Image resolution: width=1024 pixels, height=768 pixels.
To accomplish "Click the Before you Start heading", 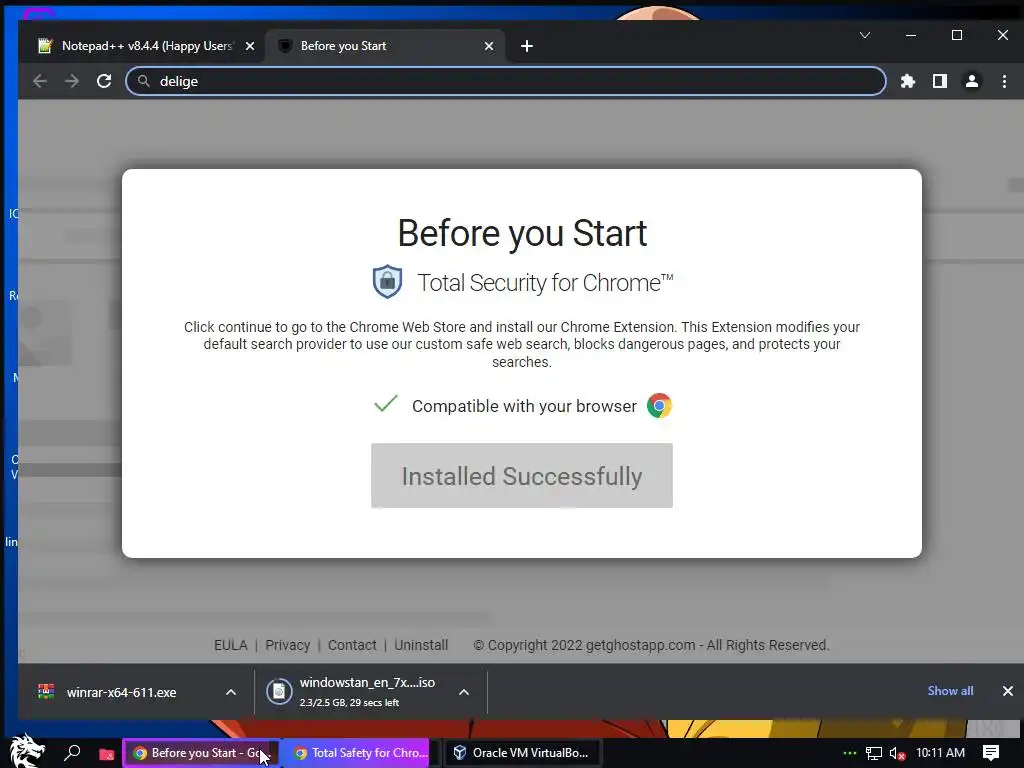I will pyautogui.click(x=522, y=233).
